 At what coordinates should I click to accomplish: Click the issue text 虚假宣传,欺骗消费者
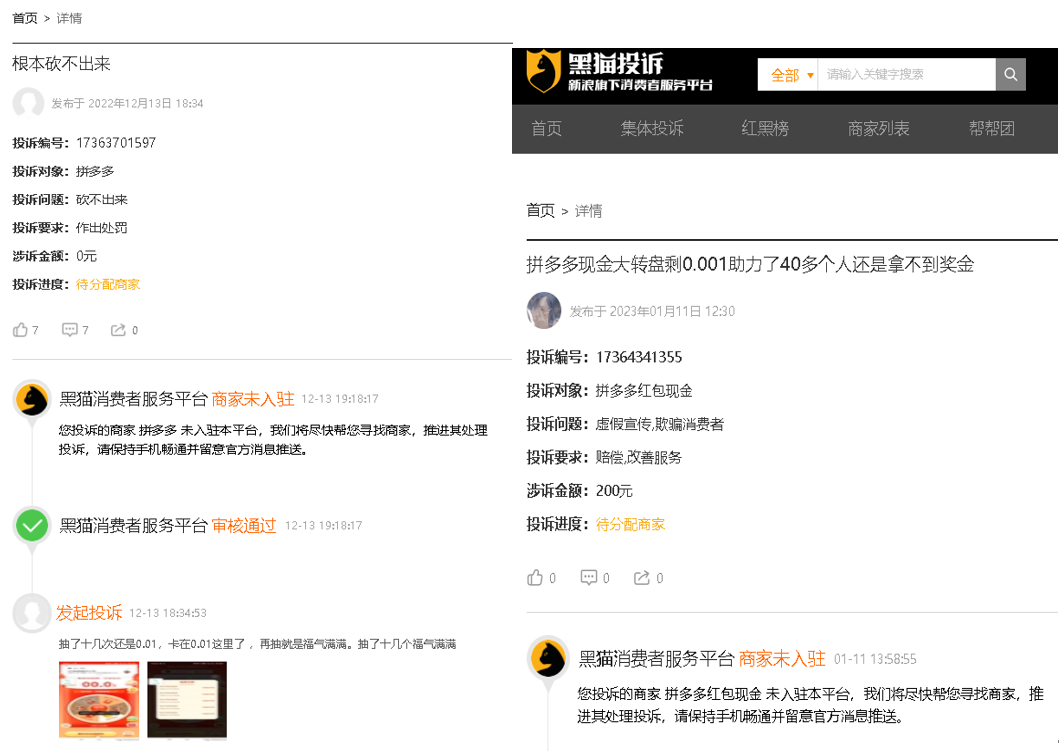pyautogui.click(x=659, y=424)
